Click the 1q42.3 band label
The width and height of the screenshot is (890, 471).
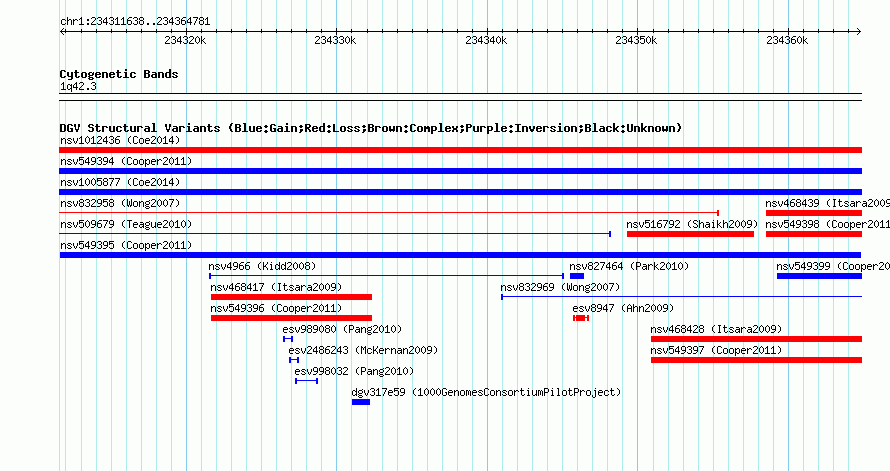[78, 86]
